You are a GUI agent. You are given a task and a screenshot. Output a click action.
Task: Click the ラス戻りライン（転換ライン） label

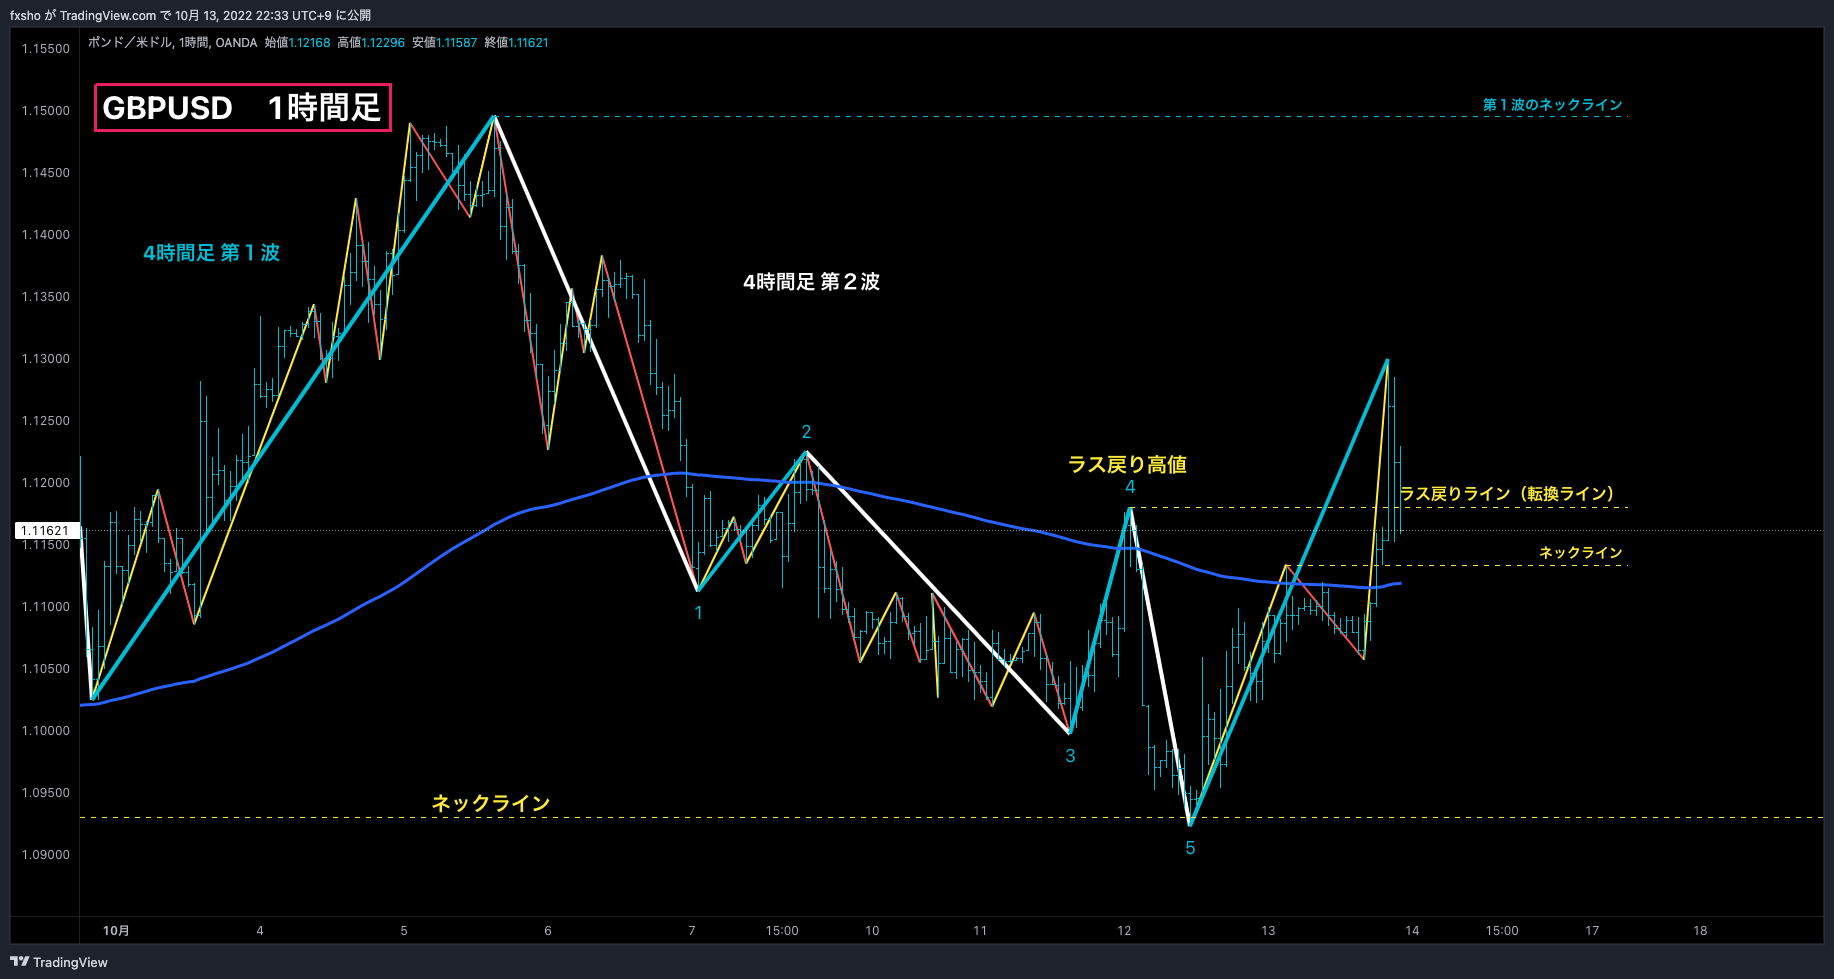click(1506, 493)
